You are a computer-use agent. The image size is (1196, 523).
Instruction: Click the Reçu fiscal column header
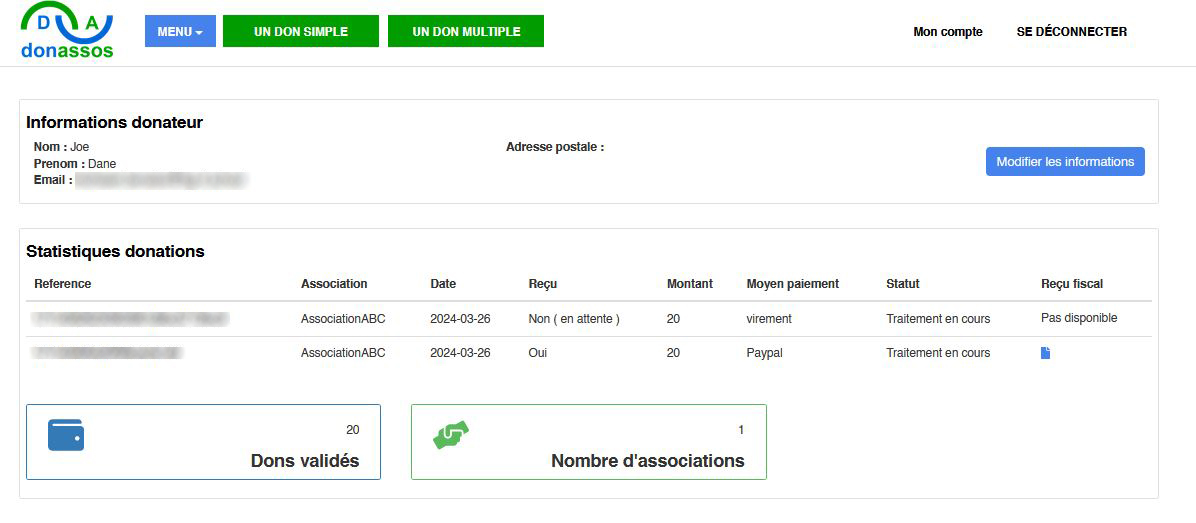pos(1071,284)
